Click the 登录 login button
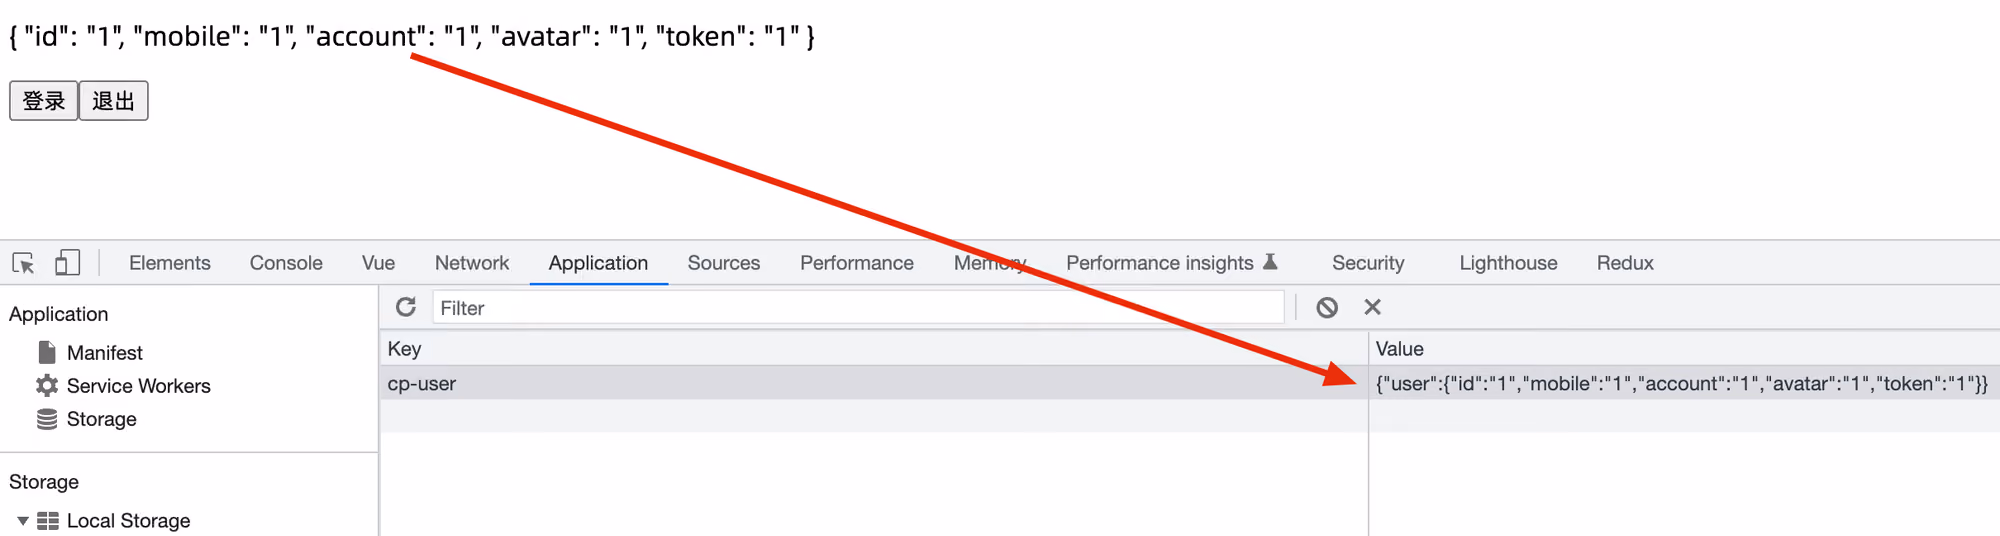Viewport: 2000px width, 536px height. click(x=44, y=101)
